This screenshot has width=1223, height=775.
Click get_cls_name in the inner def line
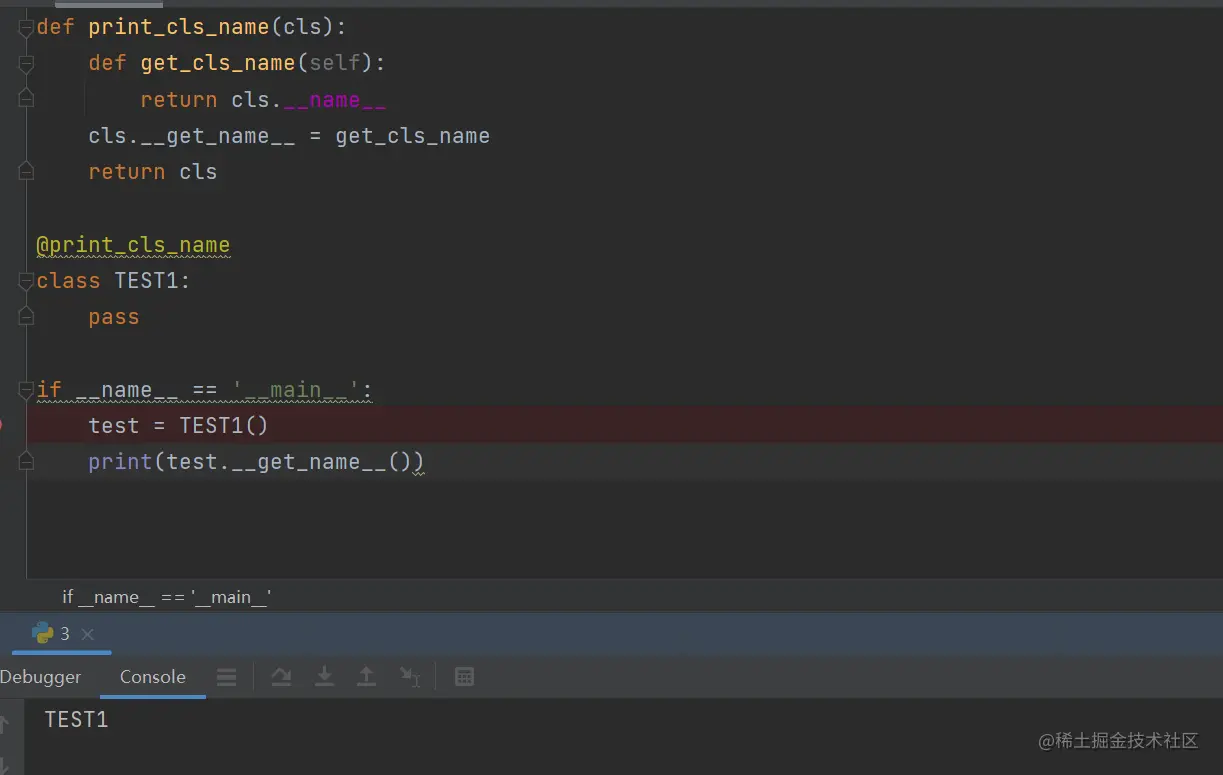[x=218, y=64]
